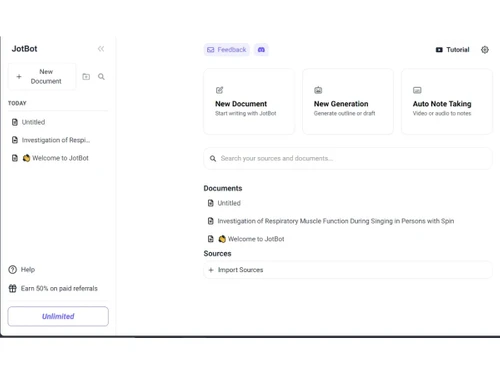The image size is (500, 375).
Task: Click document icon beside sidebar Investigation of Respi
Action: (x=15, y=140)
